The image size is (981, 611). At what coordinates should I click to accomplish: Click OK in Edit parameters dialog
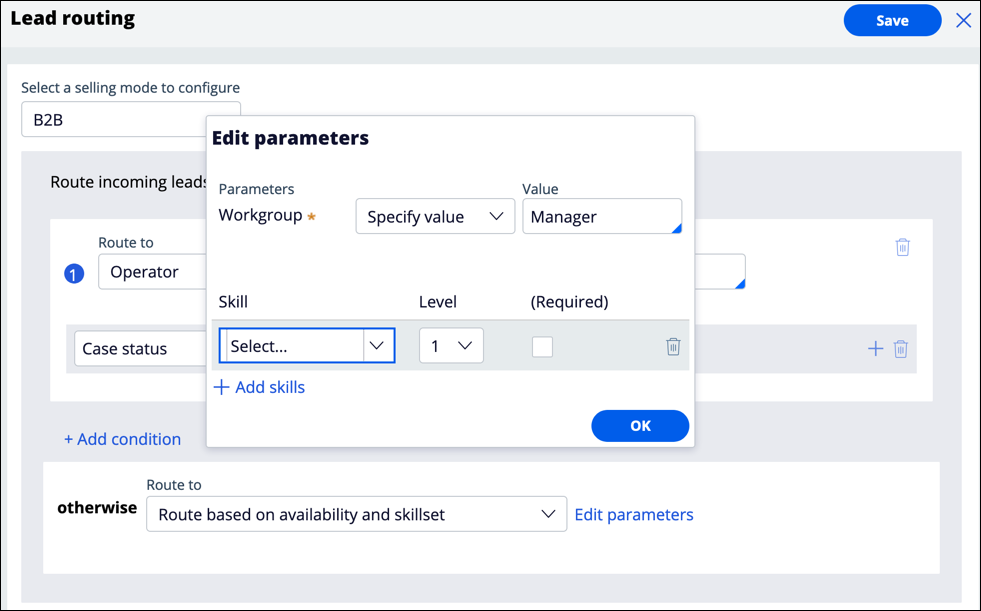click(640, 426)
